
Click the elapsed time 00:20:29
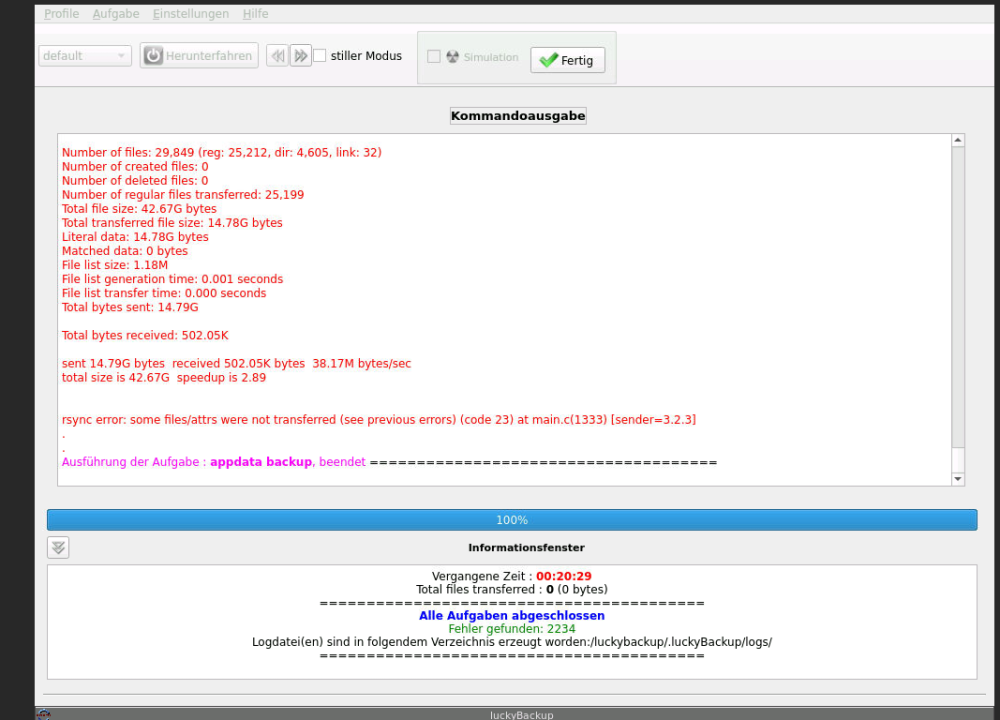[x=564, y=576]
